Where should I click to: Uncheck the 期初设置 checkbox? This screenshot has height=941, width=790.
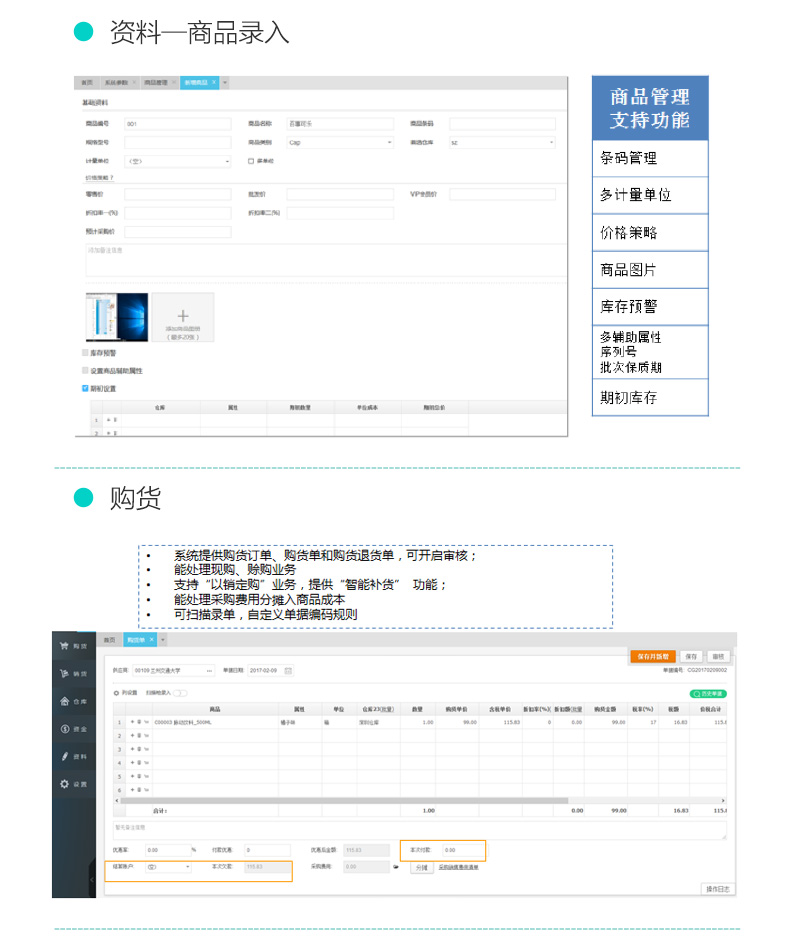85,388
